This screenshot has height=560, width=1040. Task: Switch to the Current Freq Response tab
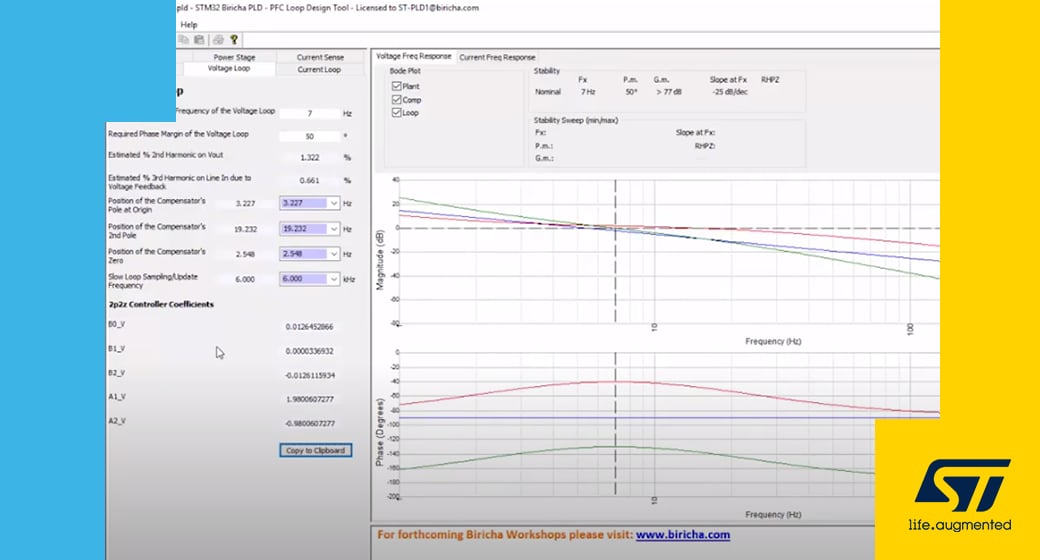(498, 57)
